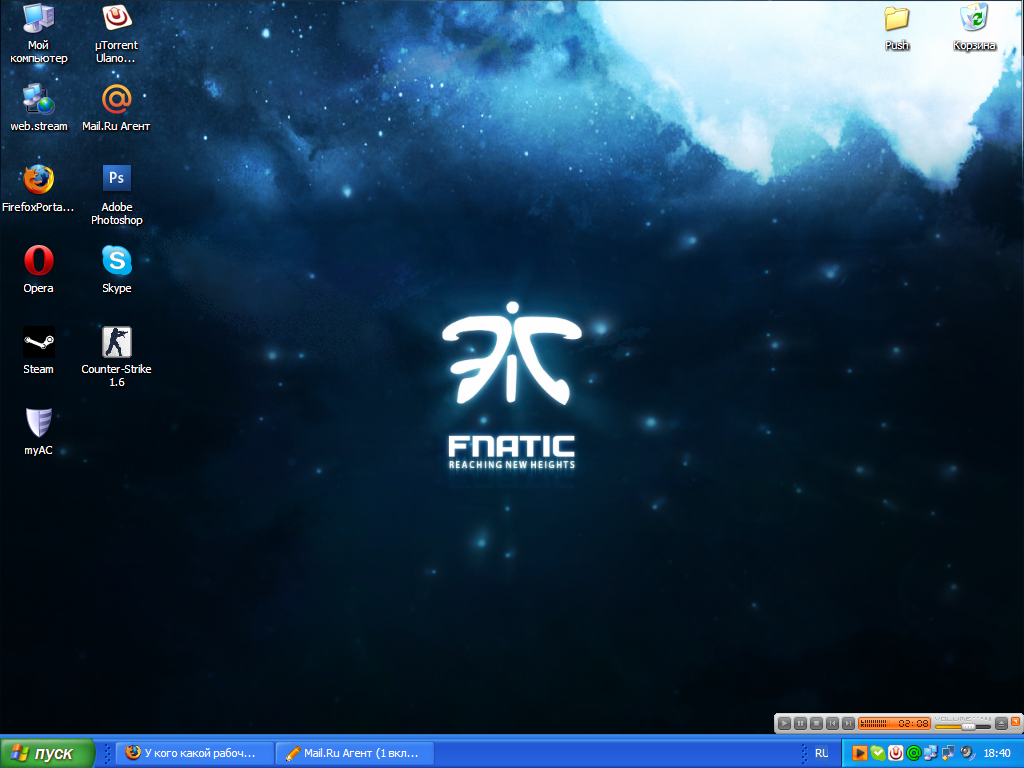The image size is (1024, 768).
Task: Click the Skype desktop icon
Action: pyautogui.click(x=116, y=262)
